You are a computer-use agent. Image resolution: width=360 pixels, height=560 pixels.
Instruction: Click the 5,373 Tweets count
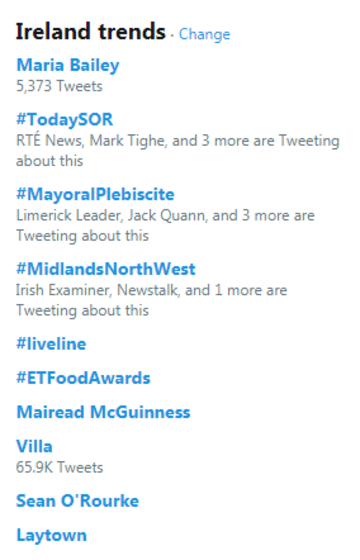click(x=59, y=86)
